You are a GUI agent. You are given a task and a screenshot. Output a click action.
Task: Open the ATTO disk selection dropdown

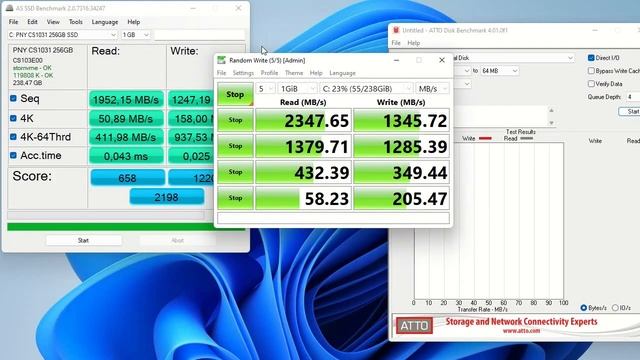[x=513, y=58]
